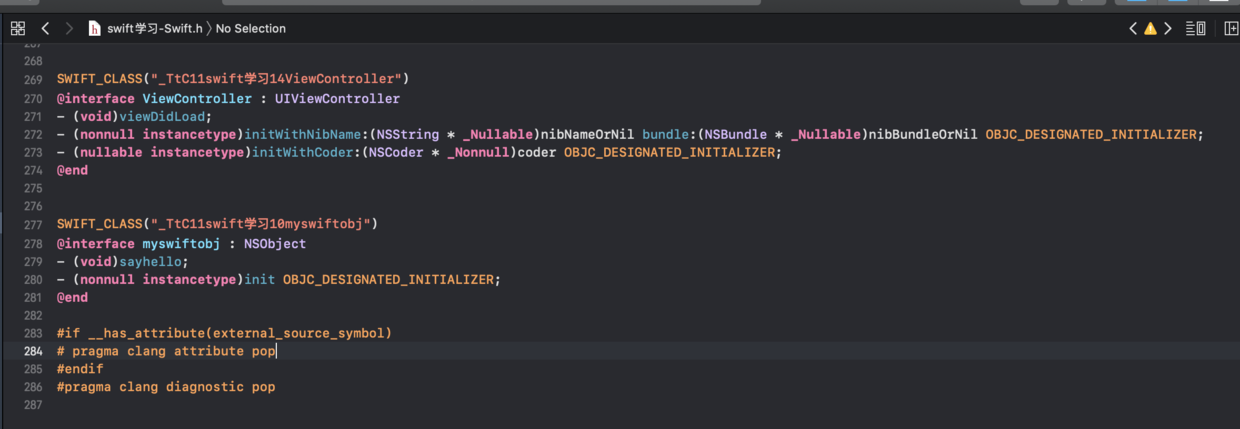The image size is (1240, 429).
Task: Select the ViewController interface name
Action: [x=197, y=99]
